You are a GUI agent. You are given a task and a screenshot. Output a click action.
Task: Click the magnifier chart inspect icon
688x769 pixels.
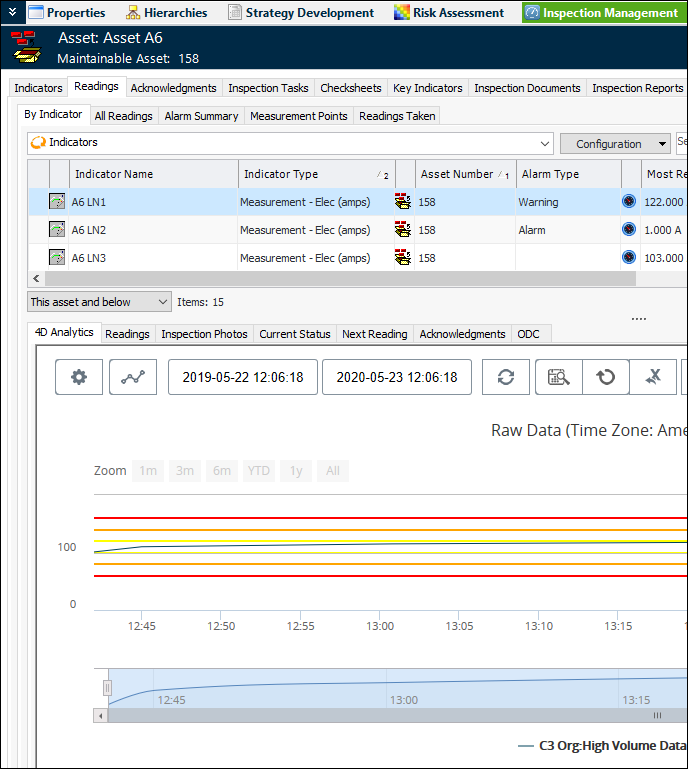[558, 377]
